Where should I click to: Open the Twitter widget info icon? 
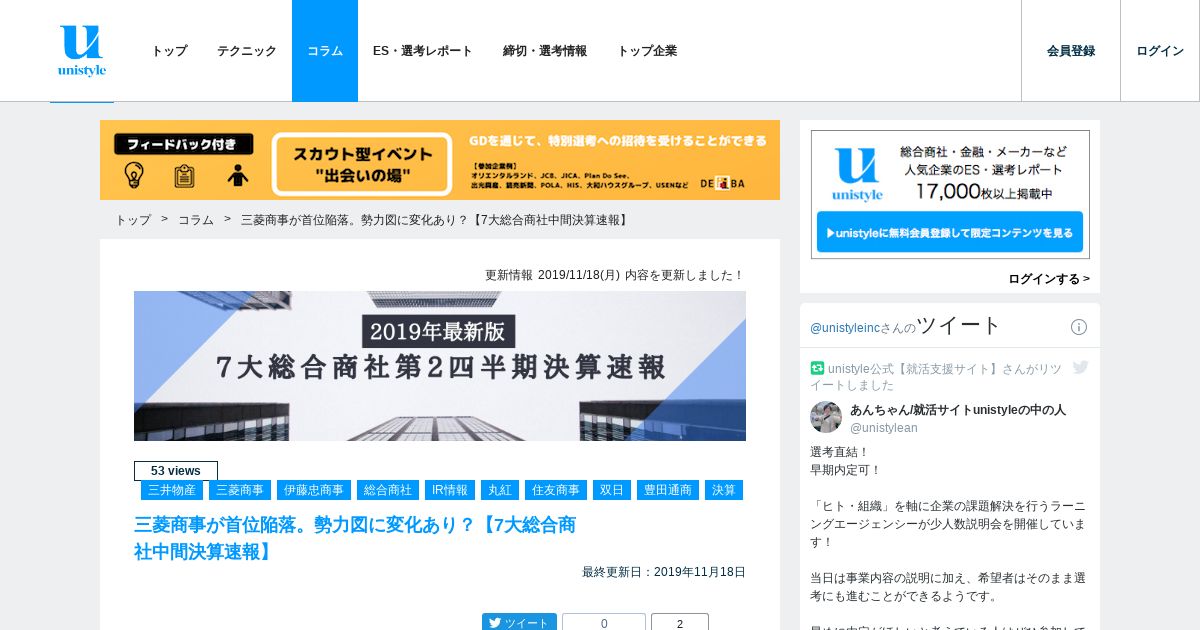[x=1079, y=327]
